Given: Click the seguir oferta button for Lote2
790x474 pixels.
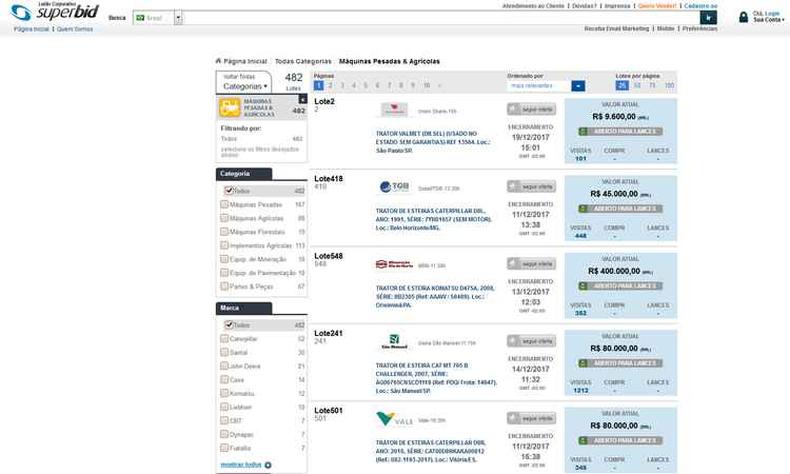Looking at the screenshot, I should click(x=532, y=109).
